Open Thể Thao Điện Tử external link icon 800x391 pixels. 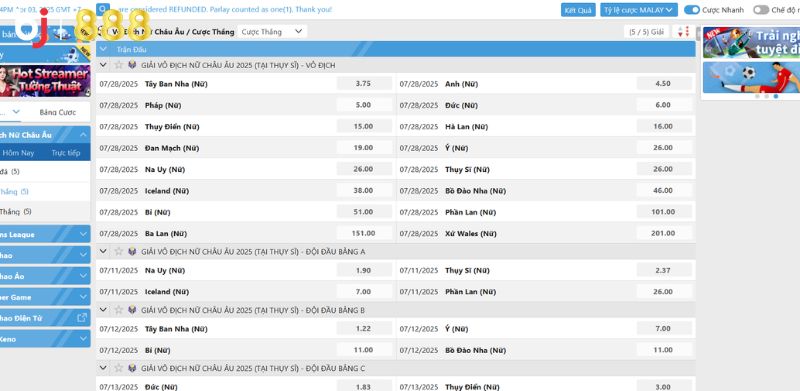click(x=82, y=318)
